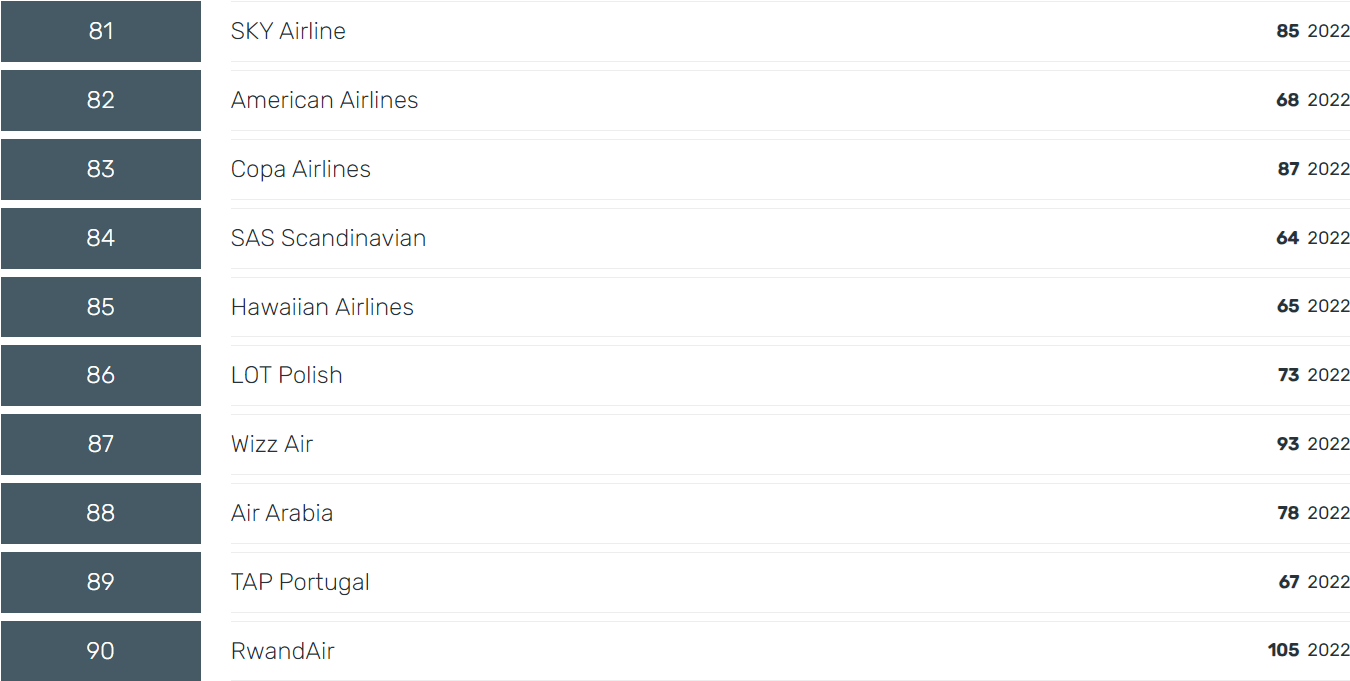The height and width of the screenshot is (681, 1350).
Task: Click the rank 90 box
Action: pos(101,651)
